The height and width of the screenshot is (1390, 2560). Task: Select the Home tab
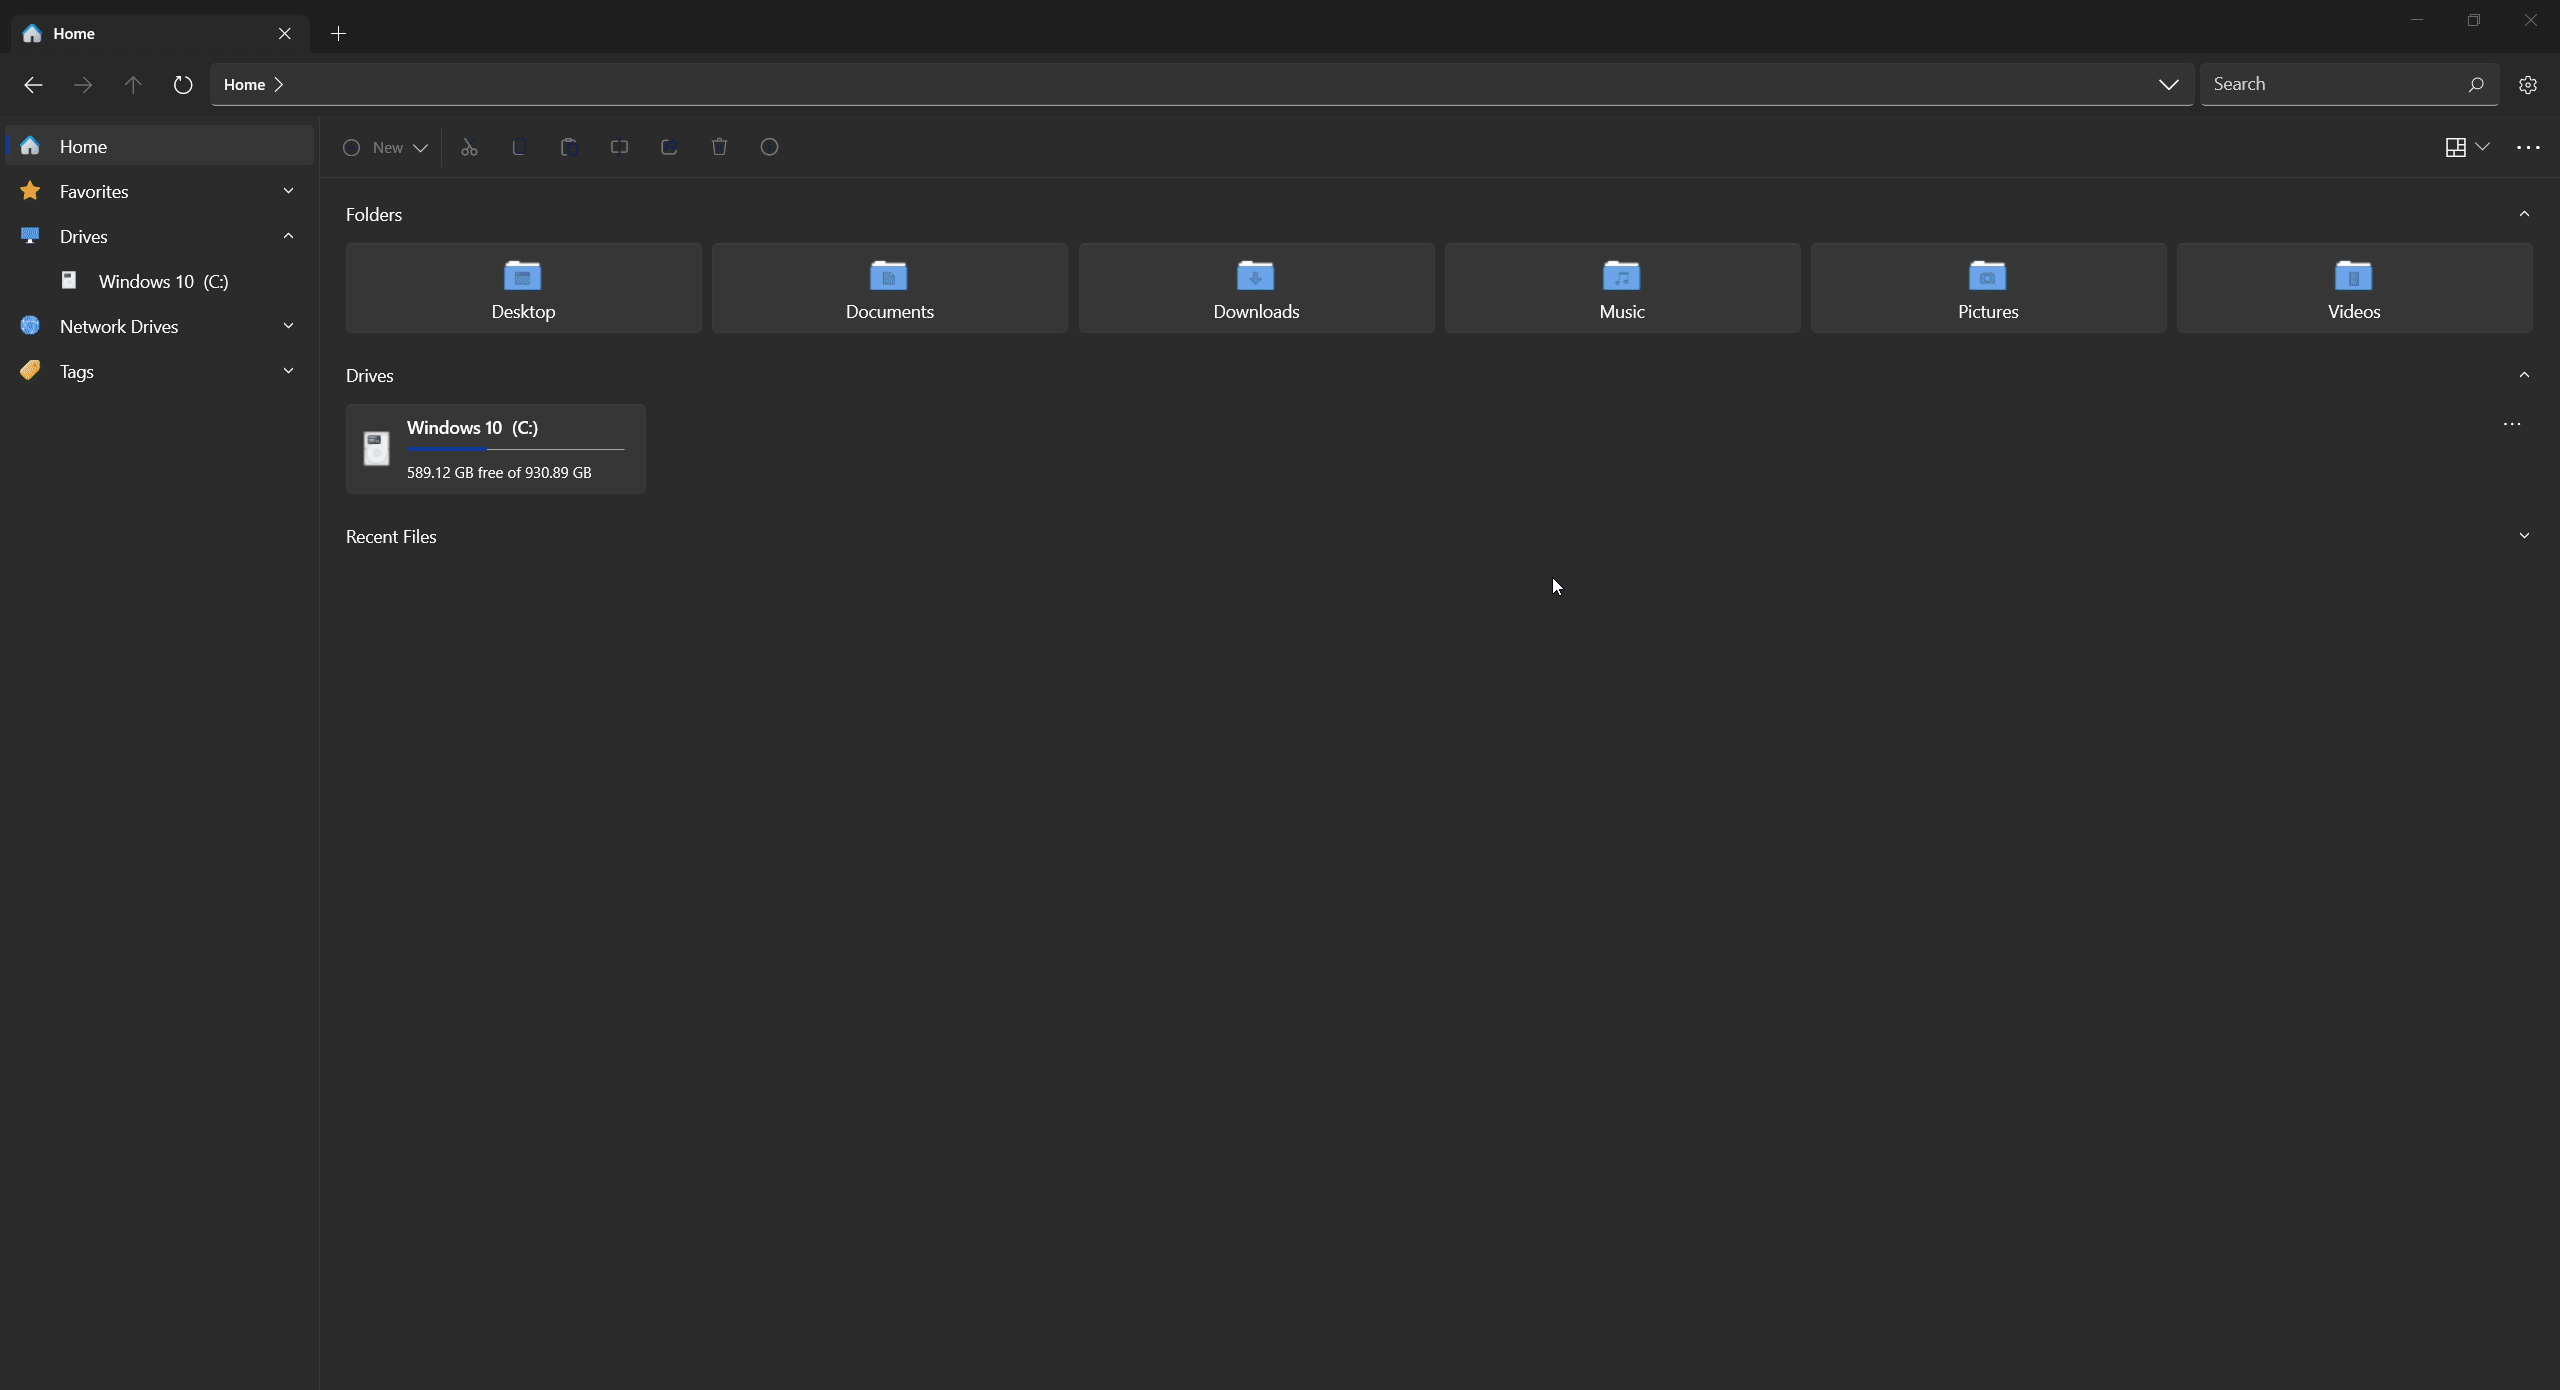160,34
